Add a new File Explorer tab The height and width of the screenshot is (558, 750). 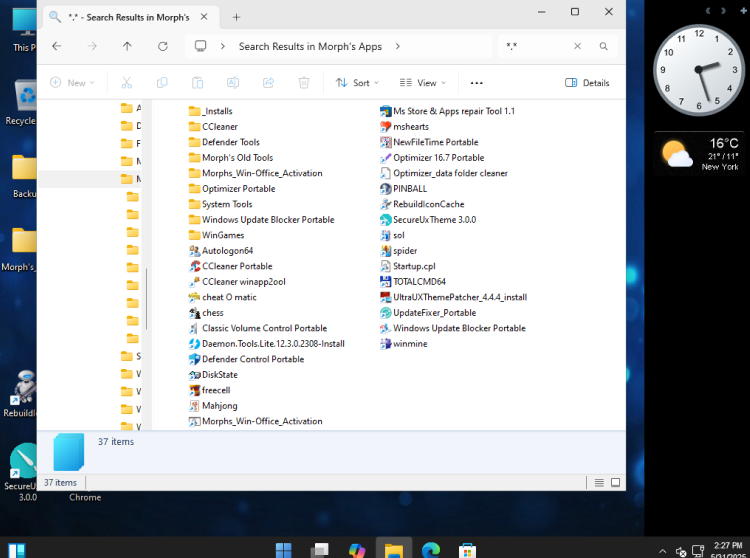click(x=236, y=17)
